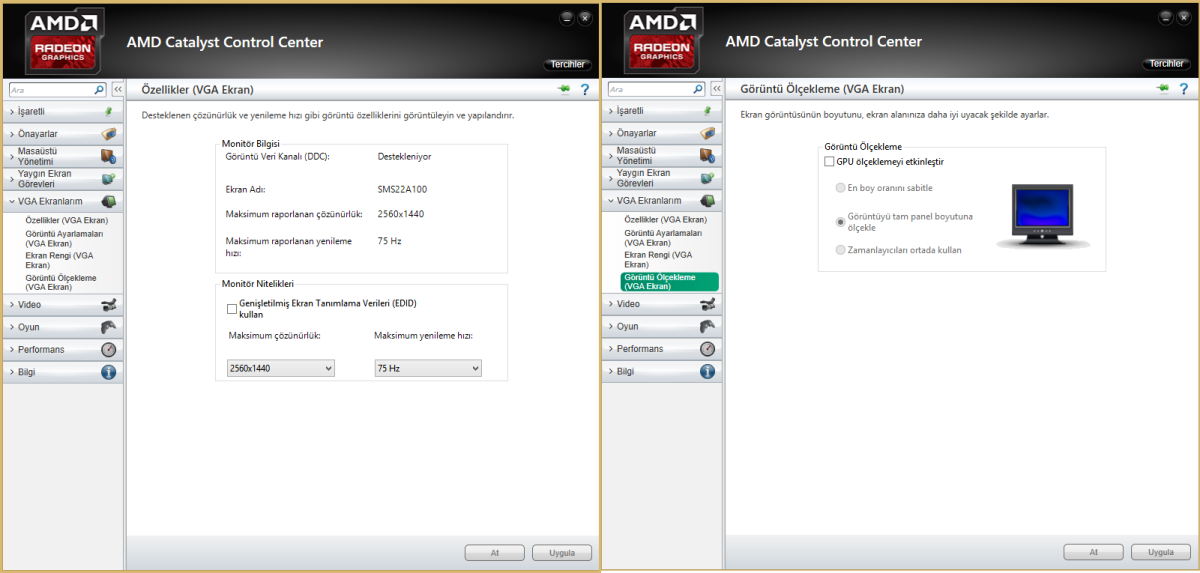Click the Uygula button in Özellikler window

[x=562, y=552]
